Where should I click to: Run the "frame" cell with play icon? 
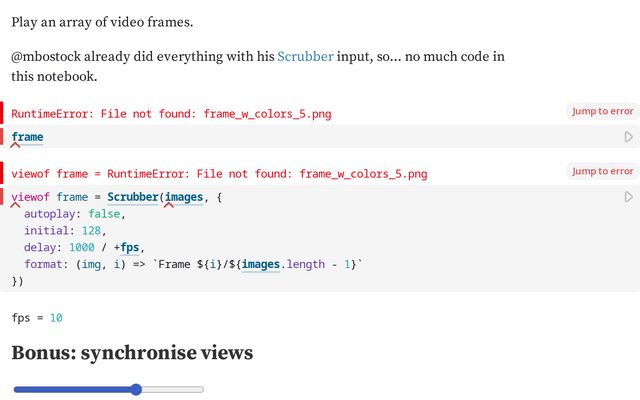[629, 137]
